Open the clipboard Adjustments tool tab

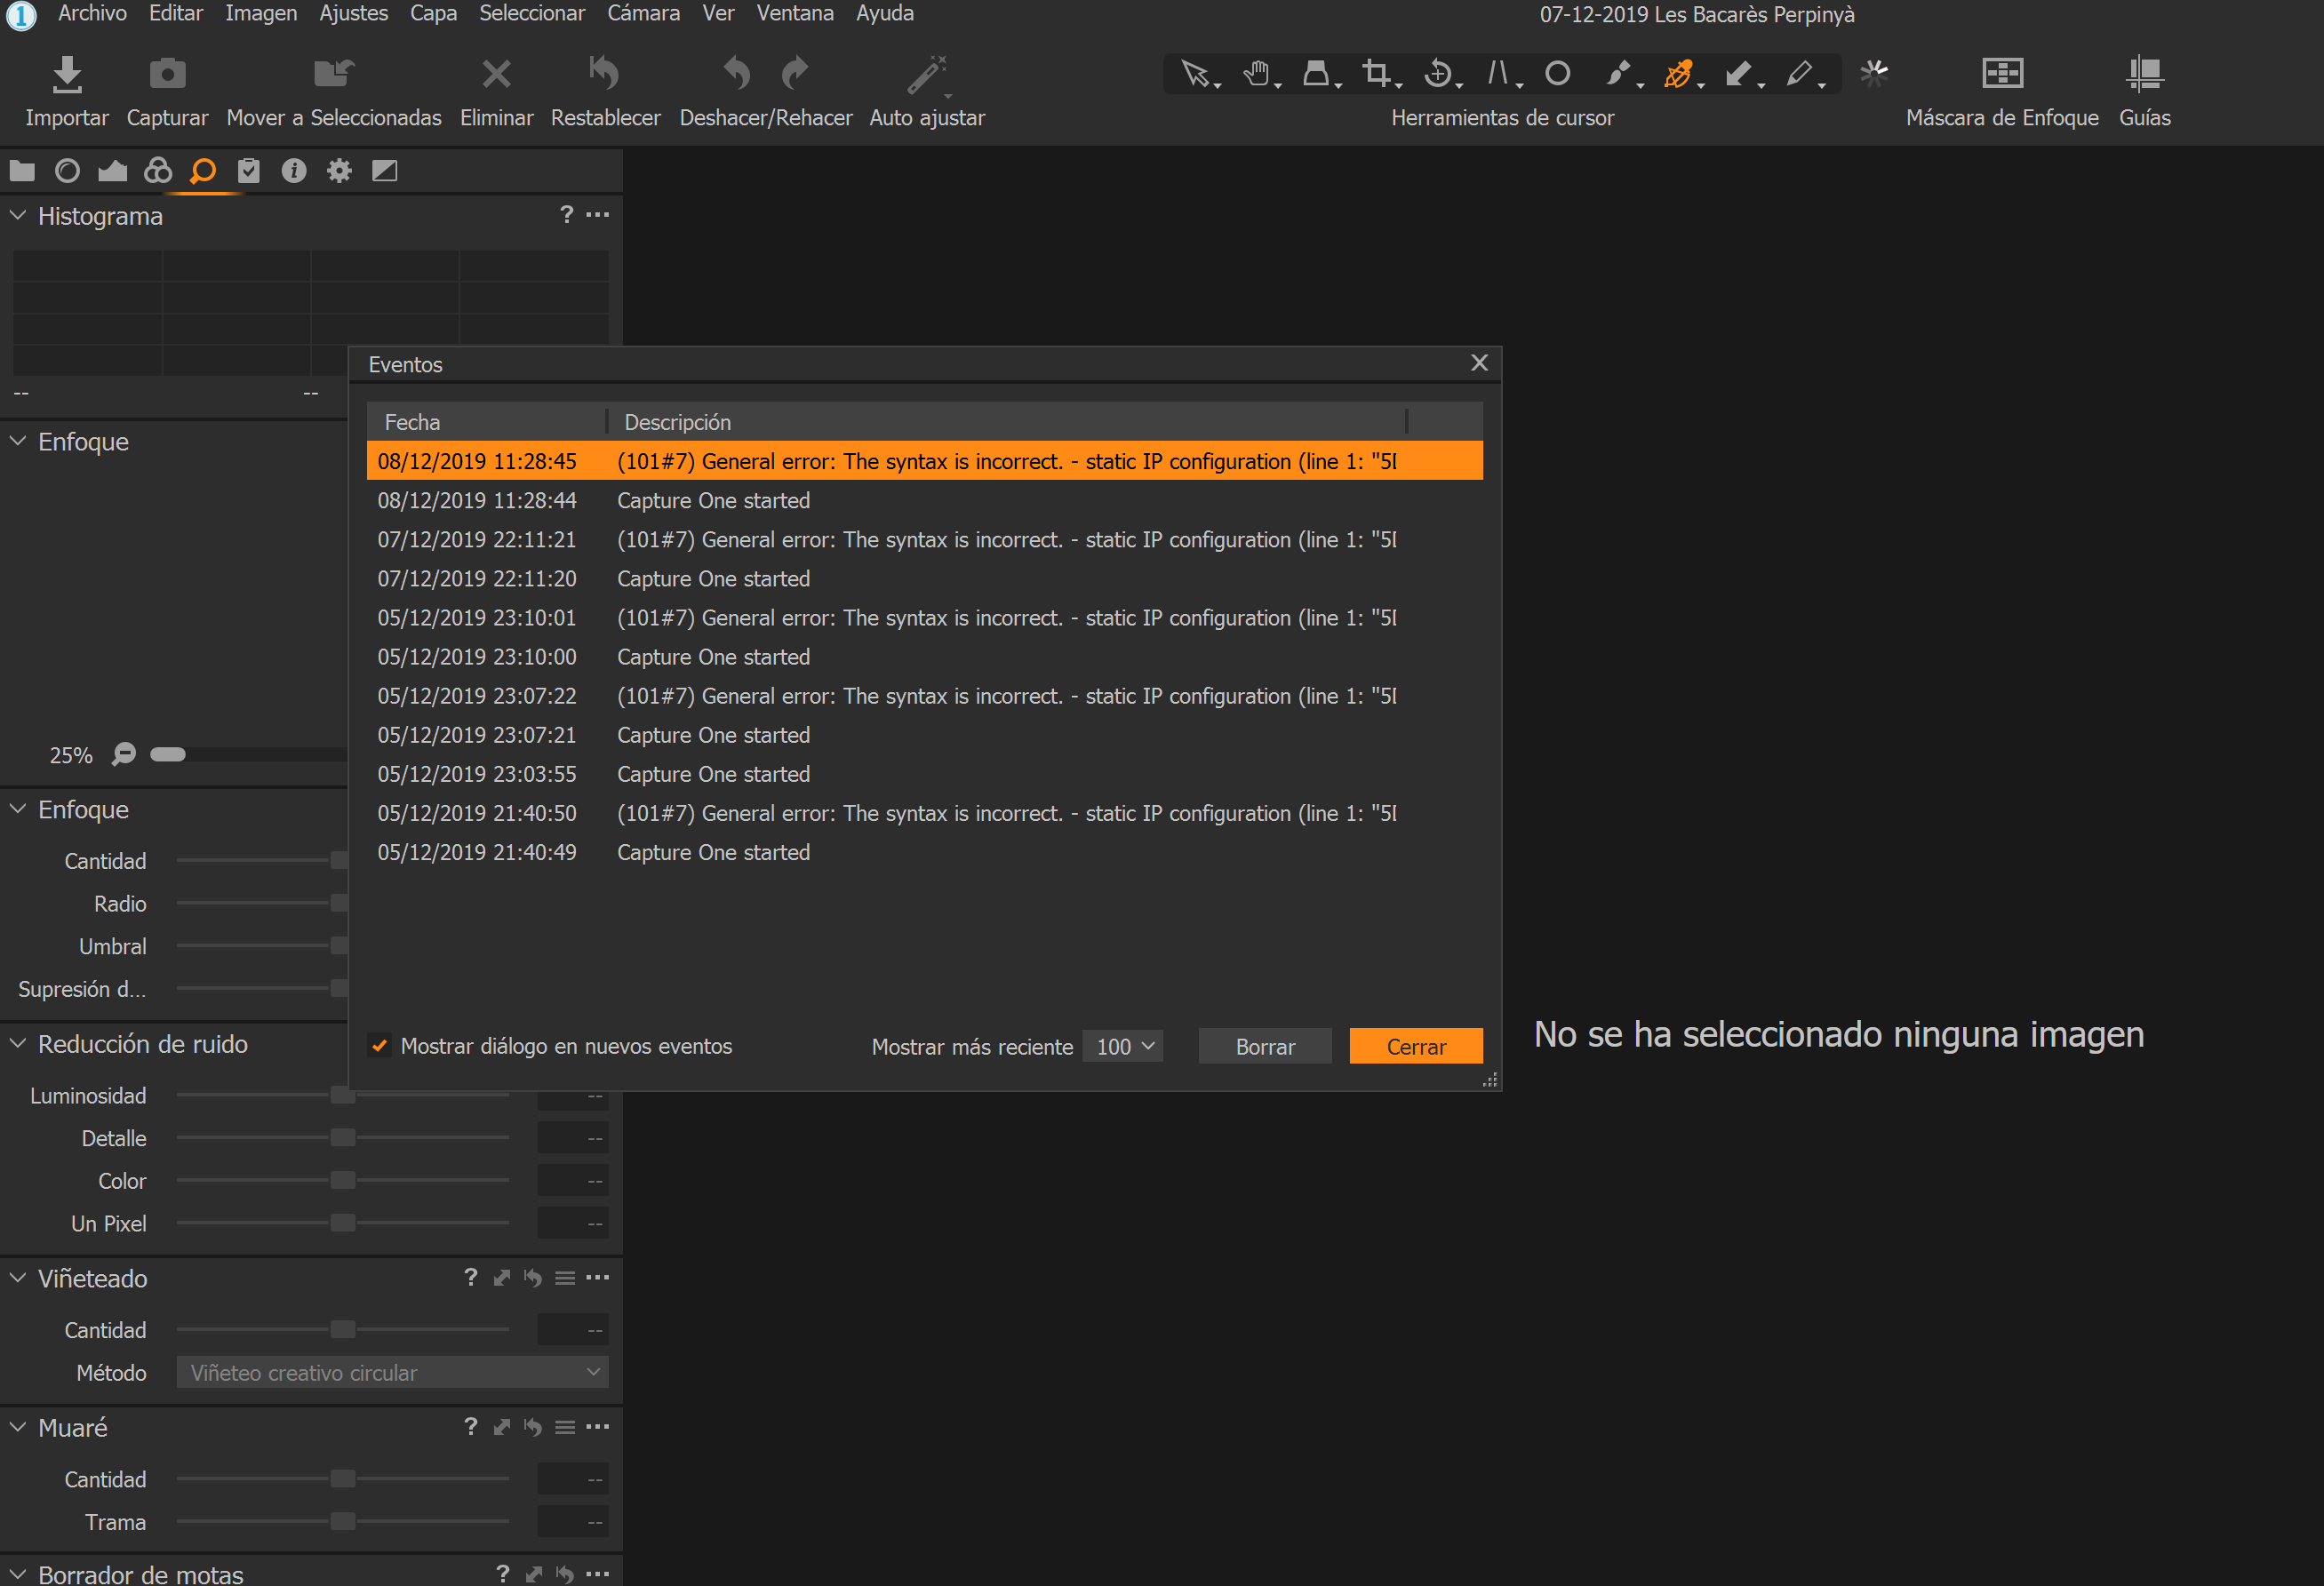(x=249, y=171)
